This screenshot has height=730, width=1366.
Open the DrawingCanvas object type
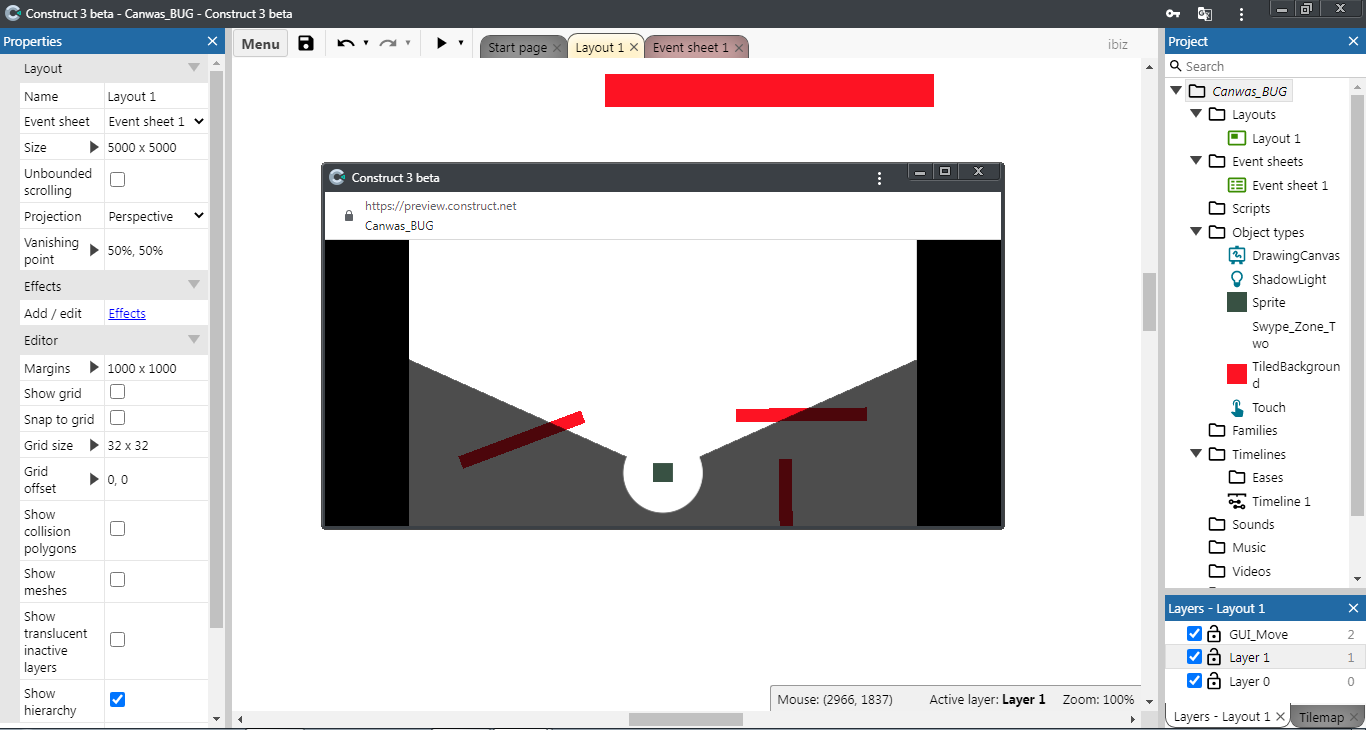[1296, 255]
